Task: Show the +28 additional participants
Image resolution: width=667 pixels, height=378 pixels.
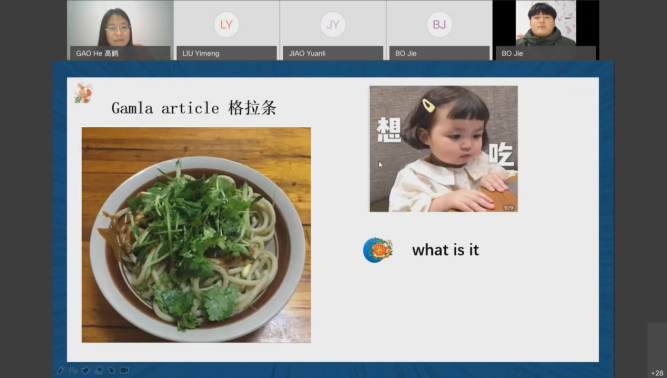Action: tap(657, 373)
